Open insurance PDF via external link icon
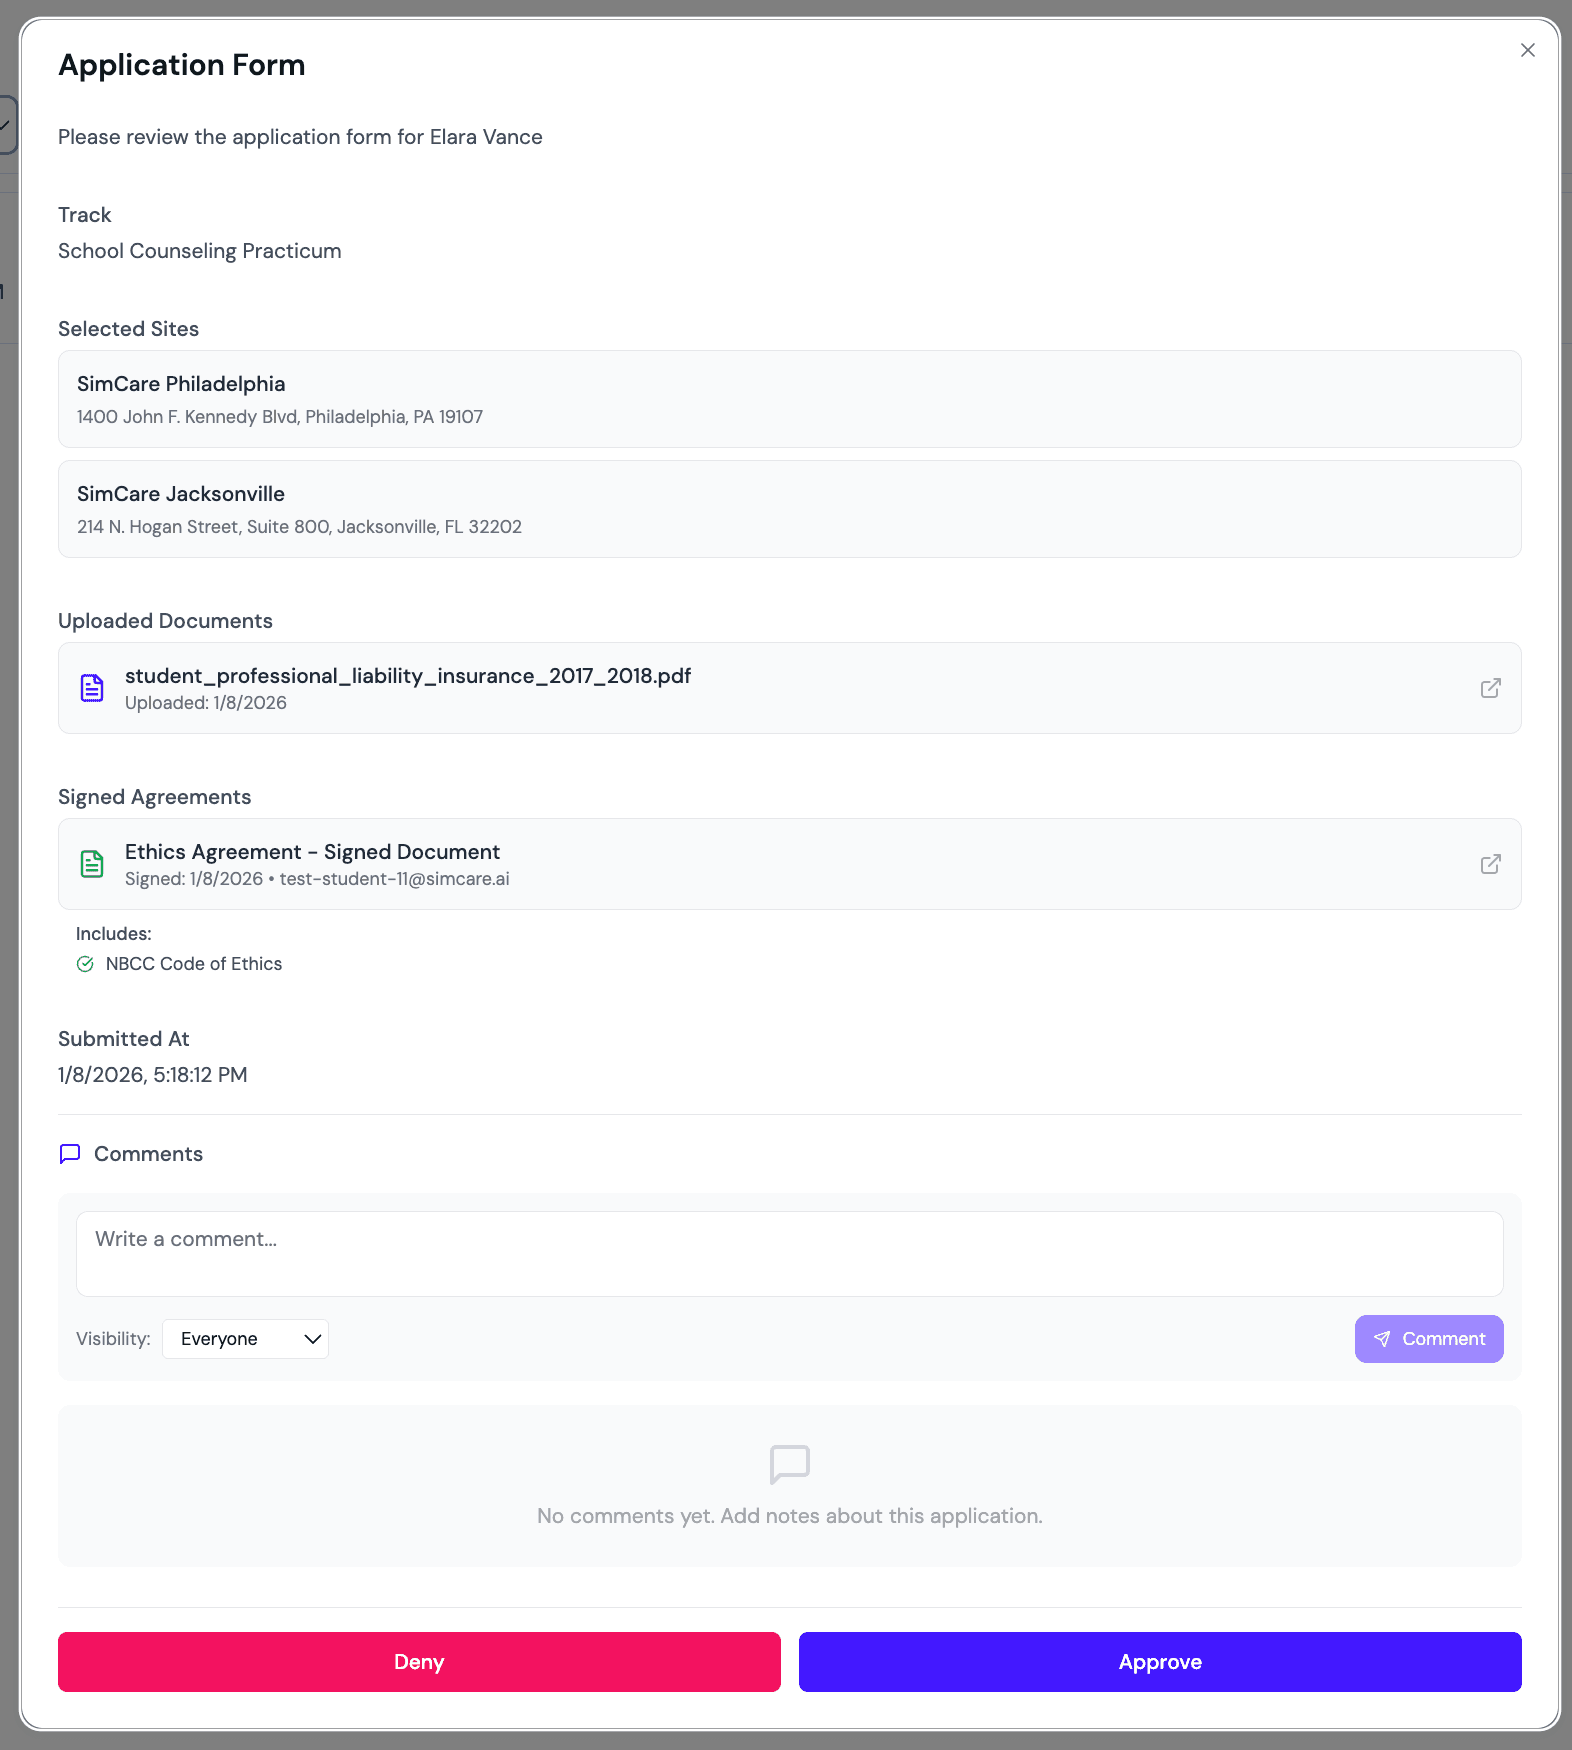This screenshot has width=1572, height=1750. point(1490,688)
